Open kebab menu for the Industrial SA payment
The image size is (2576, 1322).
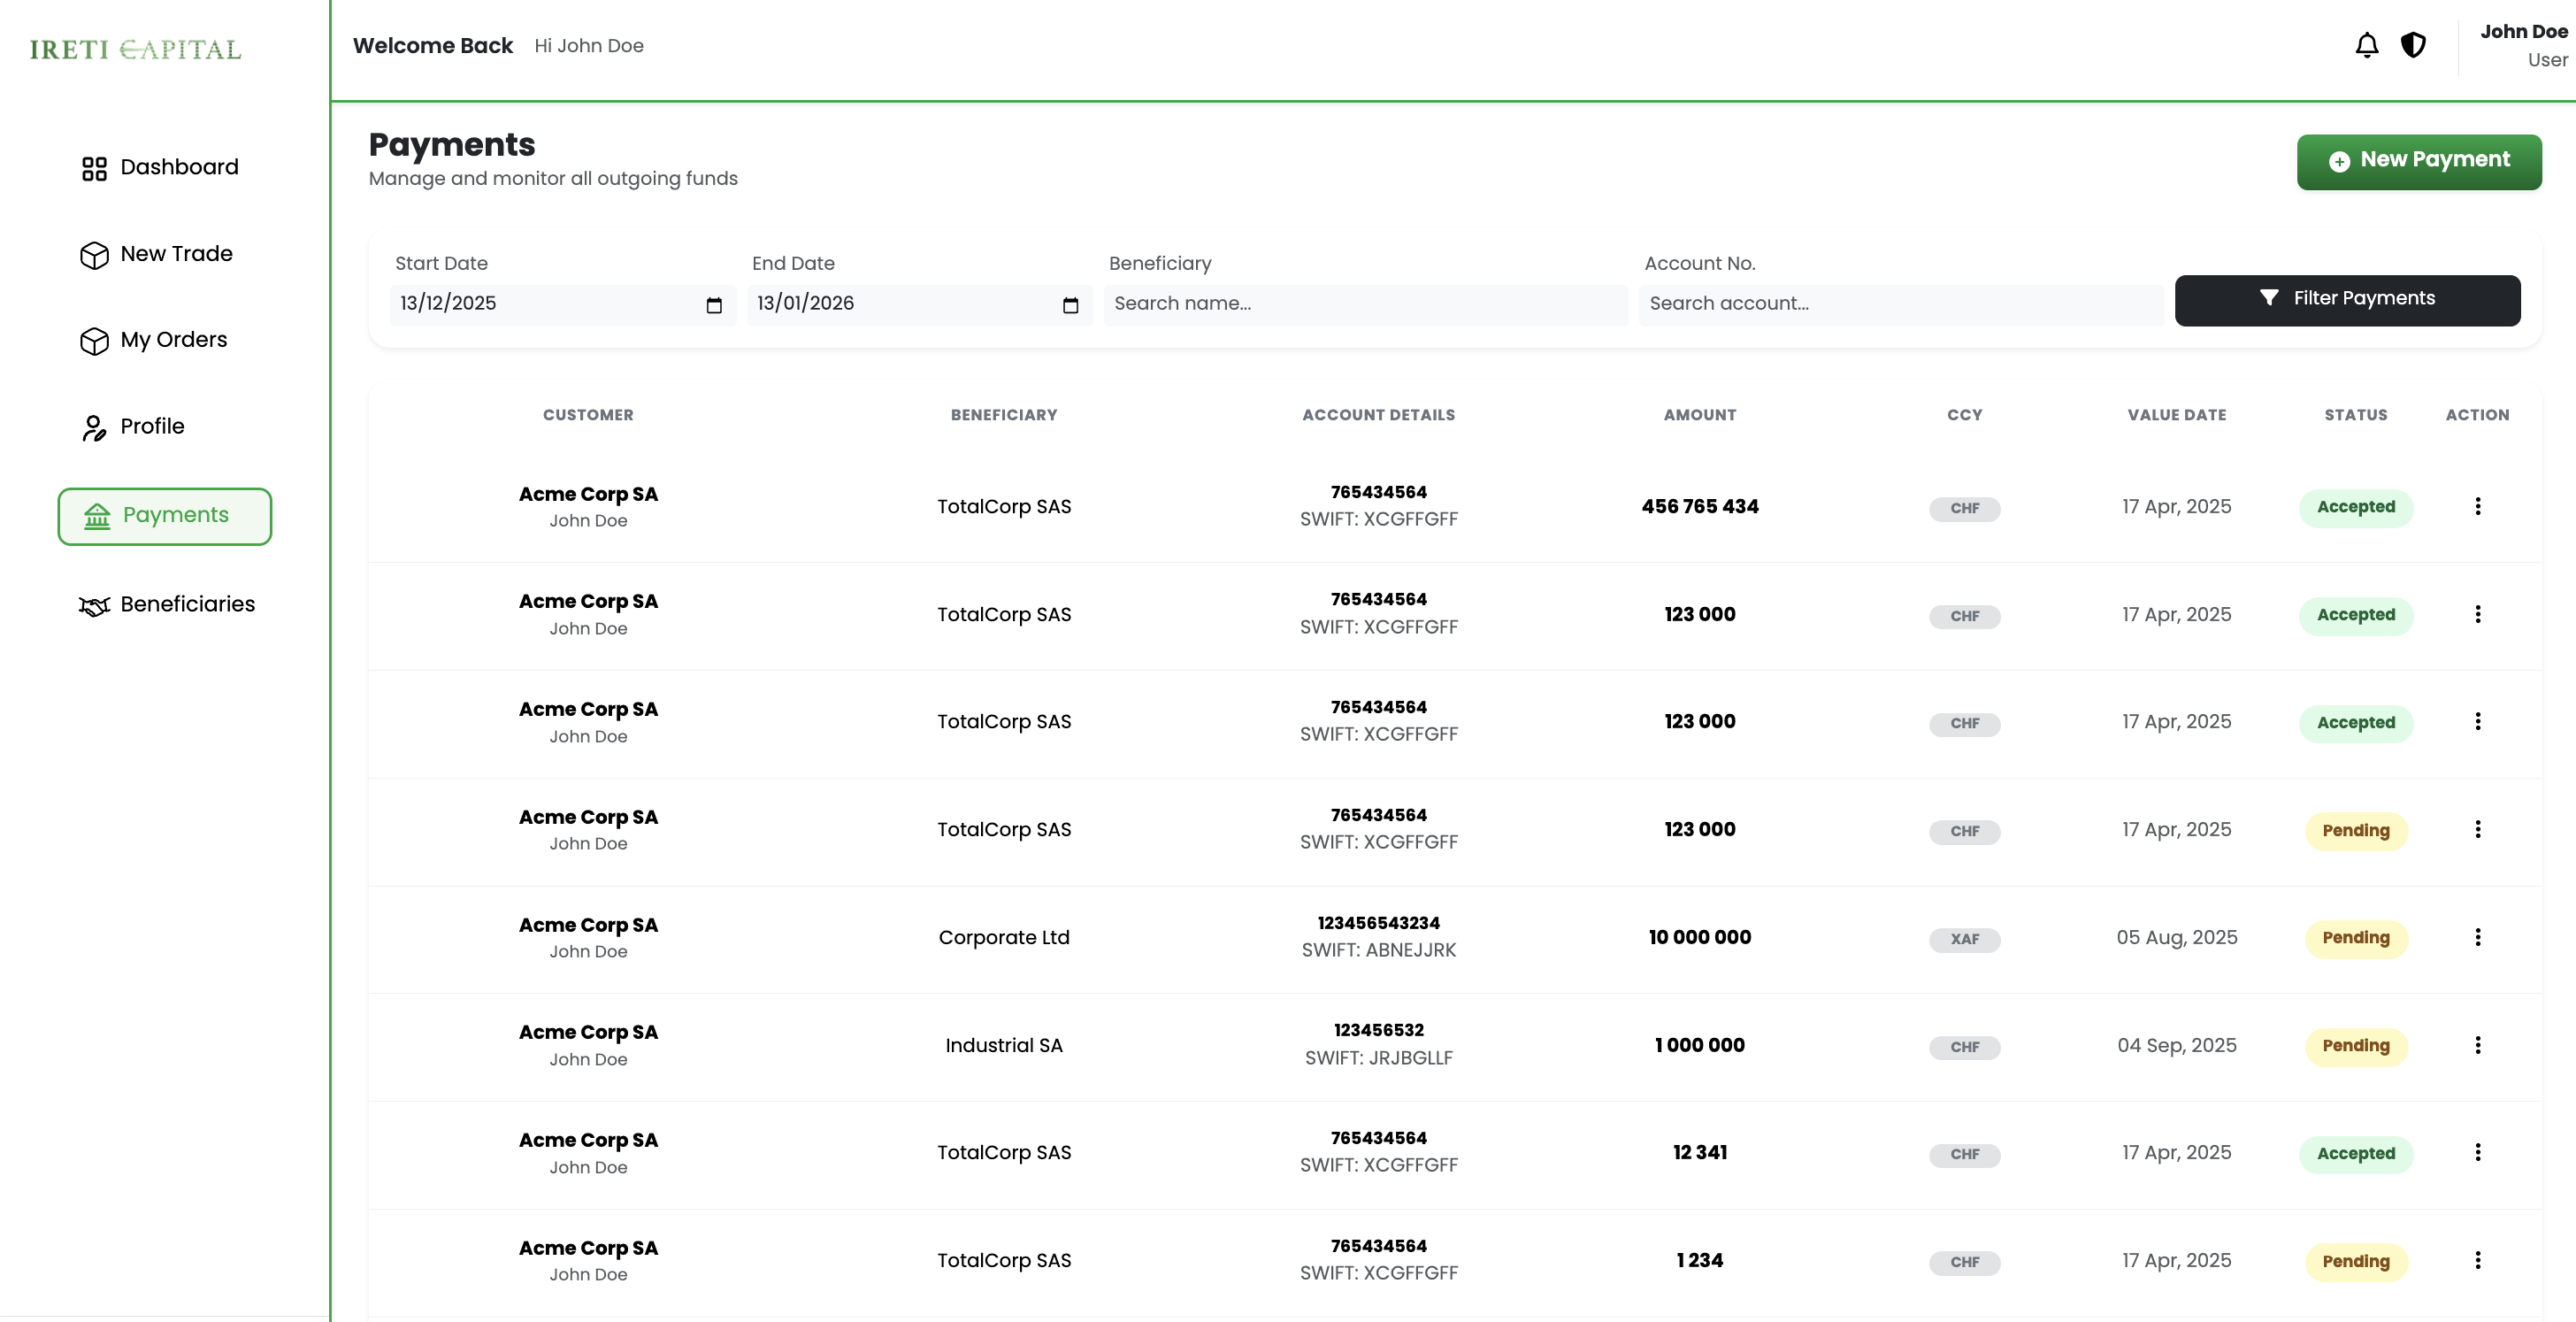point(2478,1044)
